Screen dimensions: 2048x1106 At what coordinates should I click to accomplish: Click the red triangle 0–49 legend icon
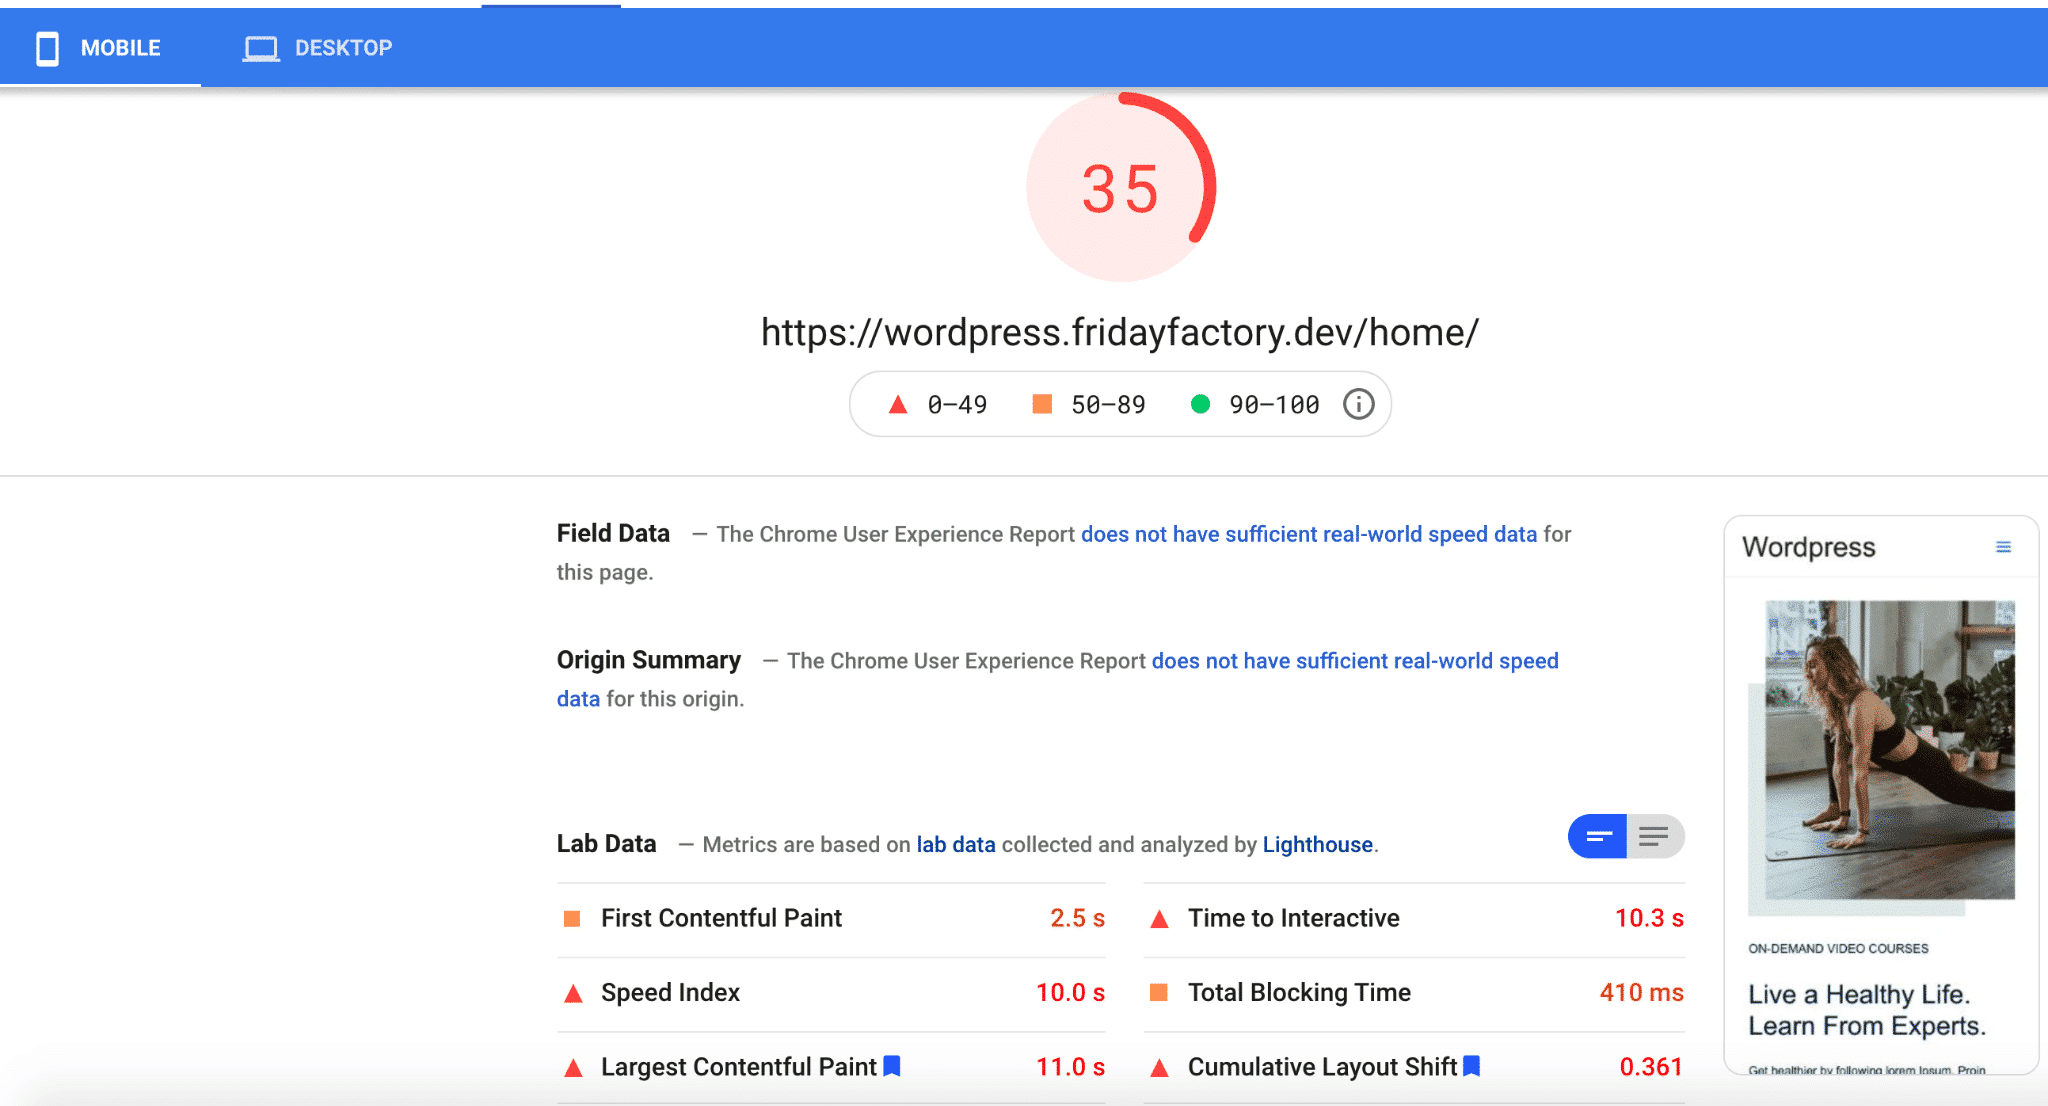click(x=898, y=404)
